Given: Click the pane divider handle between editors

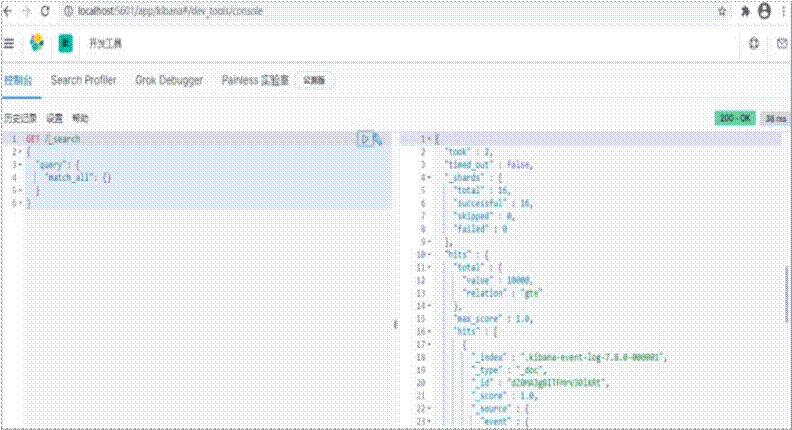Looking at the screenshot, I should tap(395, 324).
